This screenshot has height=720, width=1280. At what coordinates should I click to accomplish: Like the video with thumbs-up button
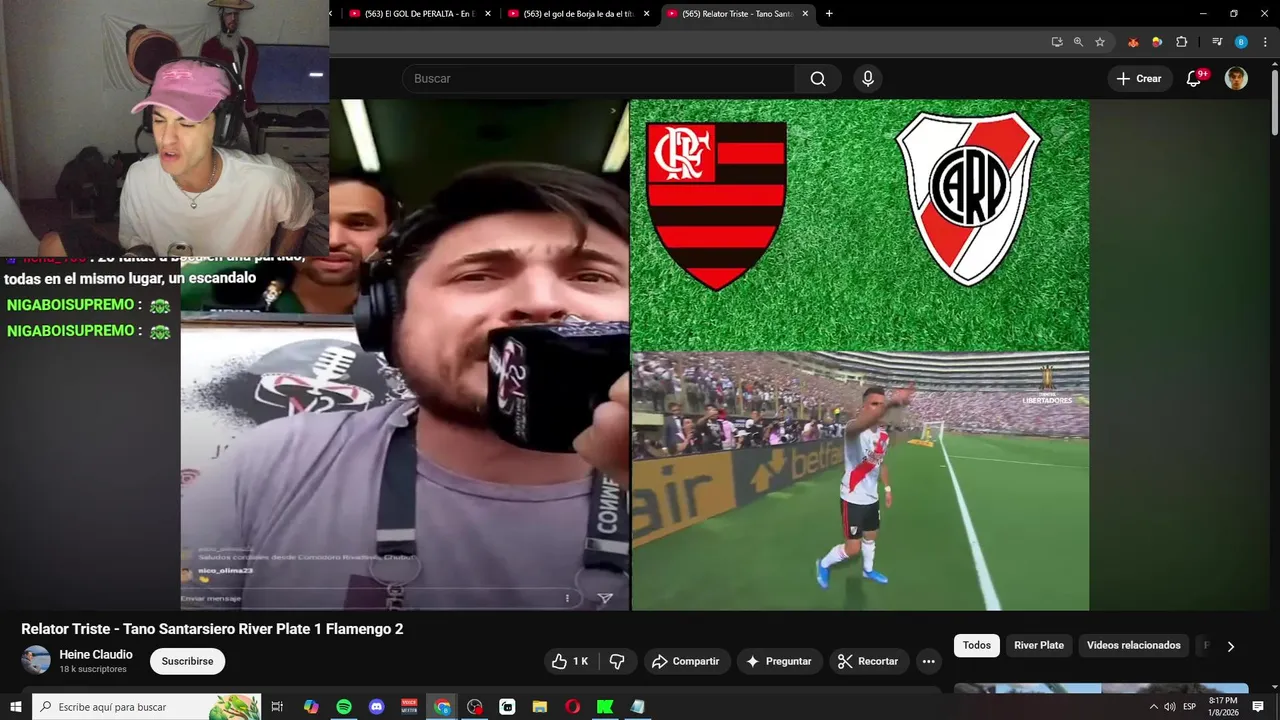coord(571,661)
